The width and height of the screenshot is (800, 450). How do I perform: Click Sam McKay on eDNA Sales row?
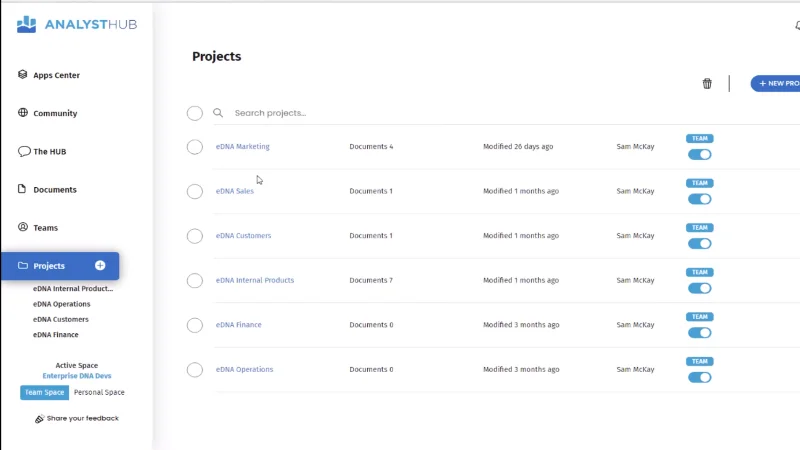click(635, 191)
